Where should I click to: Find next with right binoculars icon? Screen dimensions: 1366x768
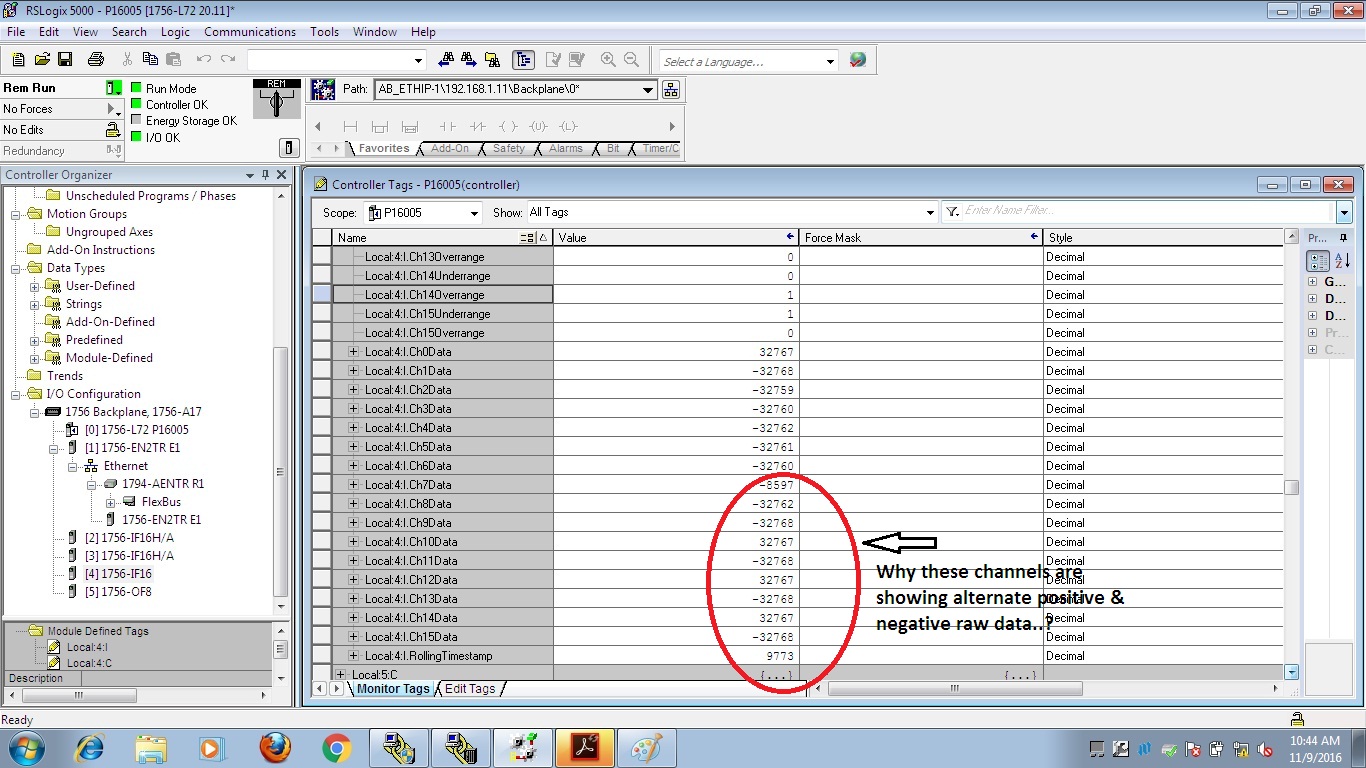click(470, 60)
